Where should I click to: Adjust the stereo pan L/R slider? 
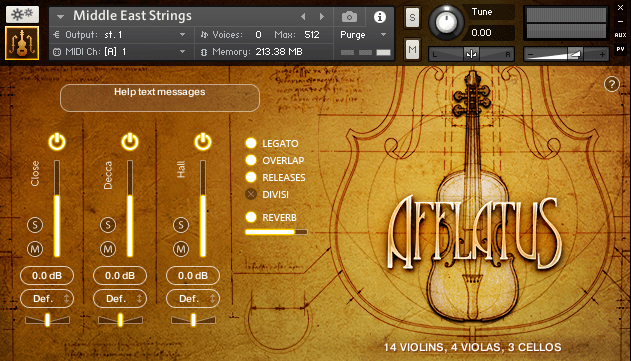[471, 54]
